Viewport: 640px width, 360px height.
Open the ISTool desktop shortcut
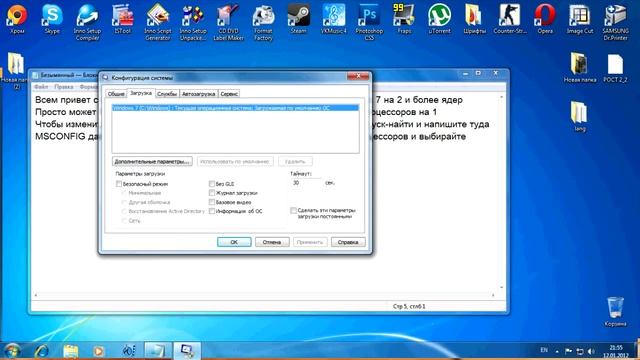point(122,18)
